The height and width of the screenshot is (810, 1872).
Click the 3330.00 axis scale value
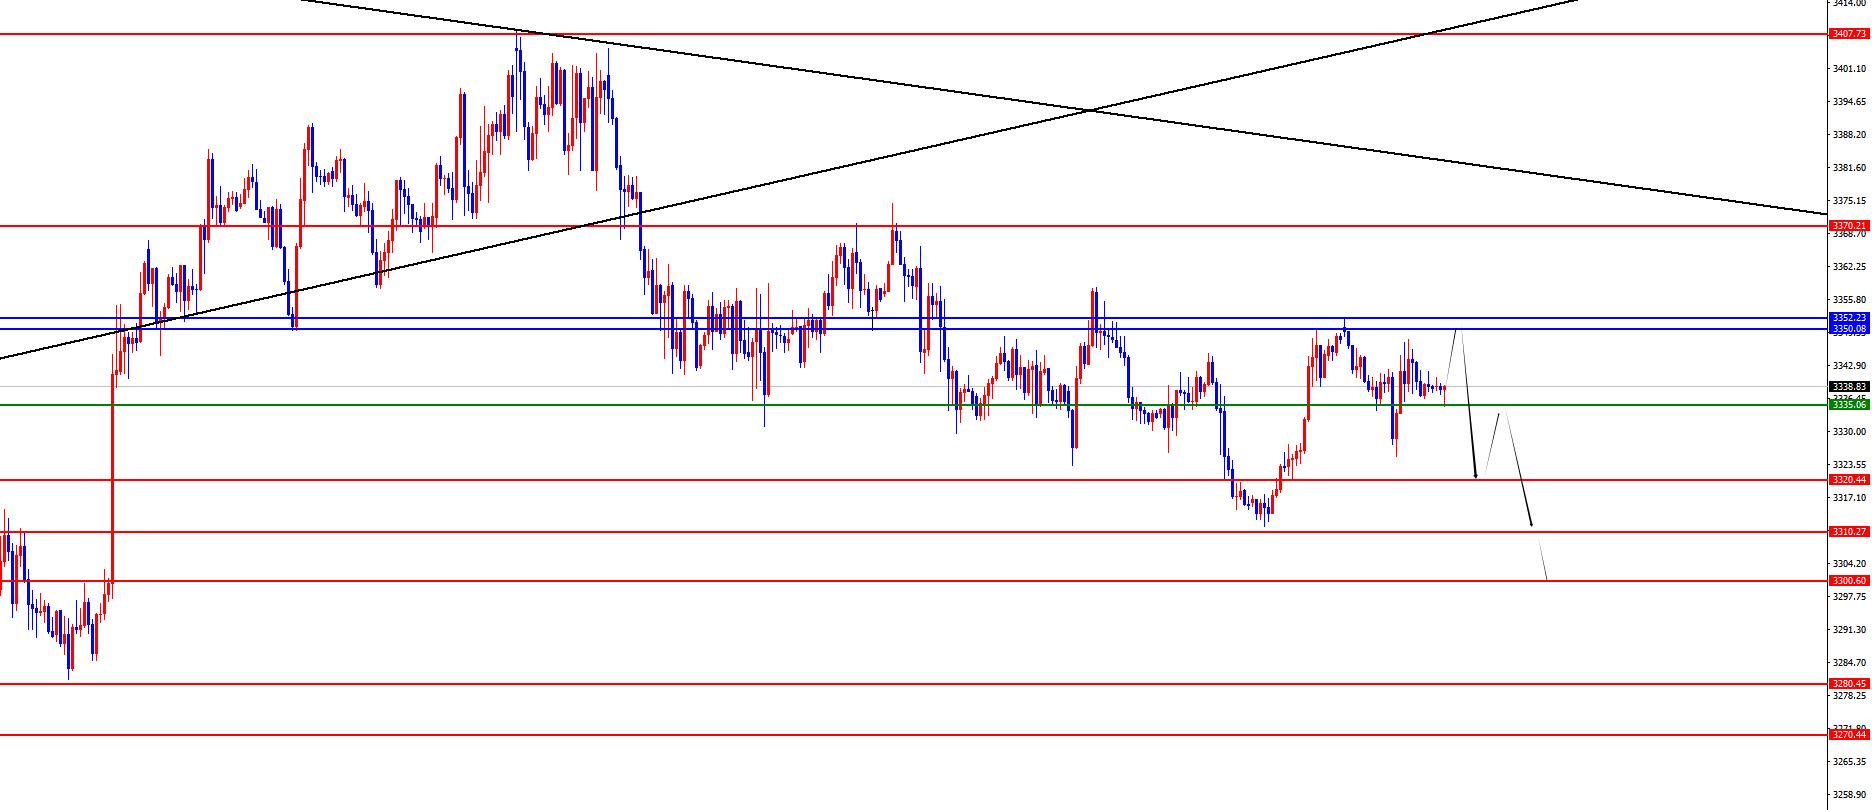point(1849,432)
